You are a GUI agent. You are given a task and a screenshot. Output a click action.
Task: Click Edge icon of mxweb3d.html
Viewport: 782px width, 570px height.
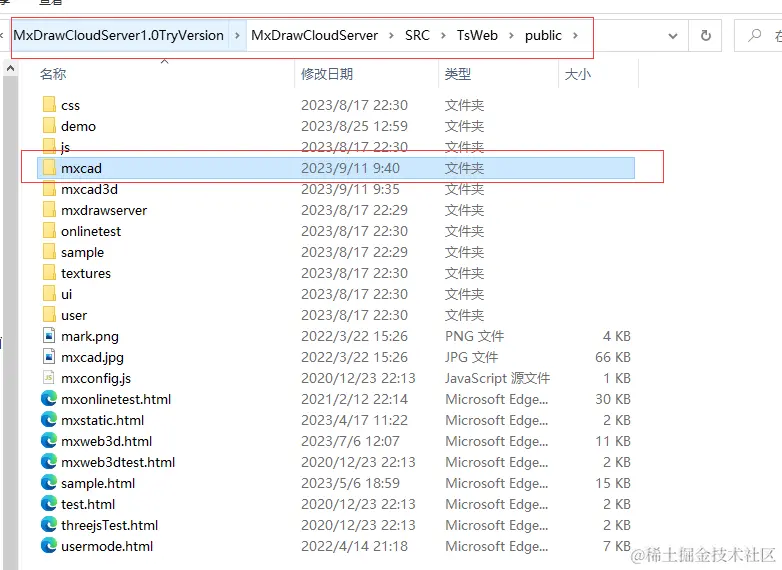pos(49,441)
